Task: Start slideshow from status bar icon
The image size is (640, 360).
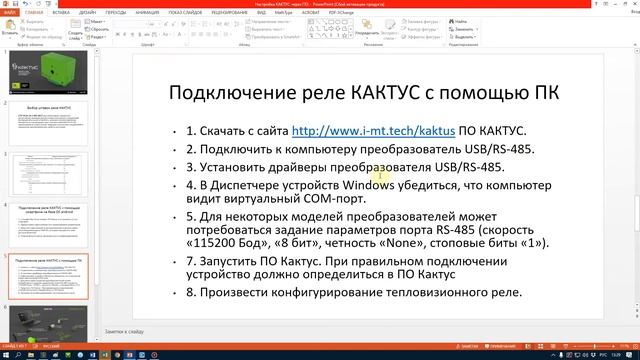Action: point(565,347)
